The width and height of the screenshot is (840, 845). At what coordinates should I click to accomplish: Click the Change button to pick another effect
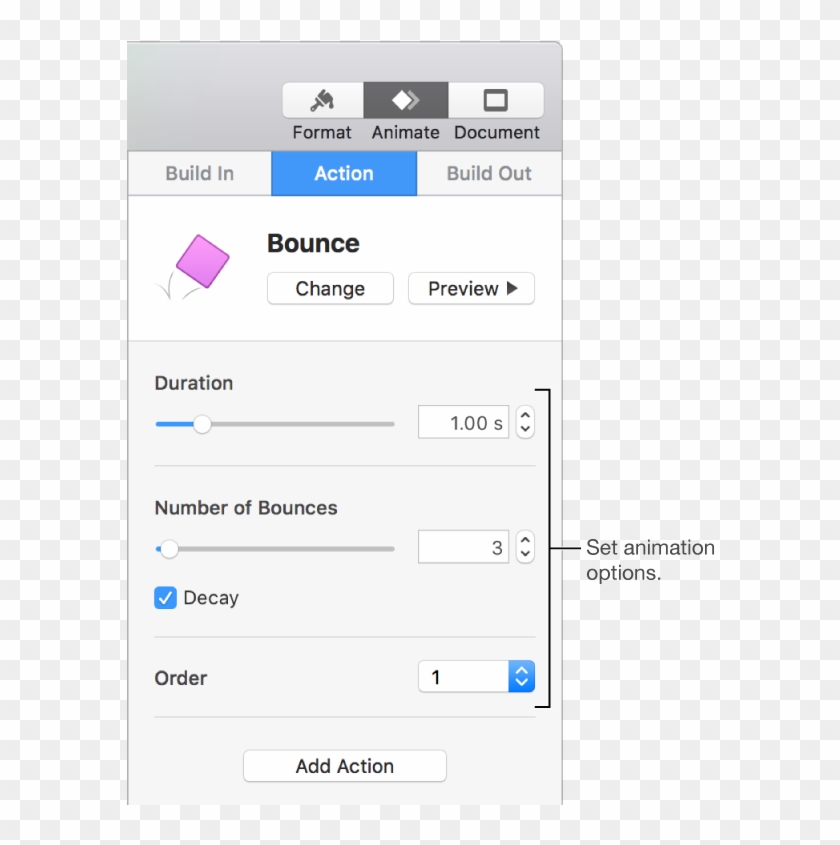(x=330, y=288)
